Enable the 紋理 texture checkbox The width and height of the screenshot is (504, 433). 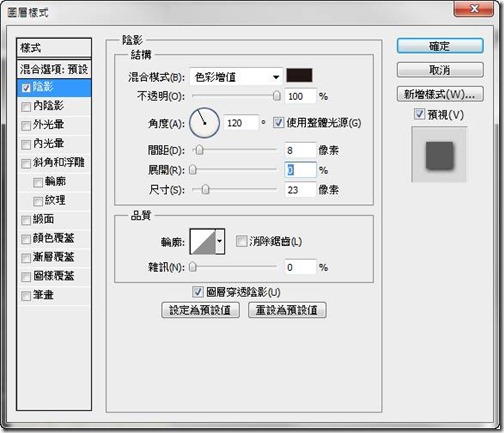click(x=38, y=201)
